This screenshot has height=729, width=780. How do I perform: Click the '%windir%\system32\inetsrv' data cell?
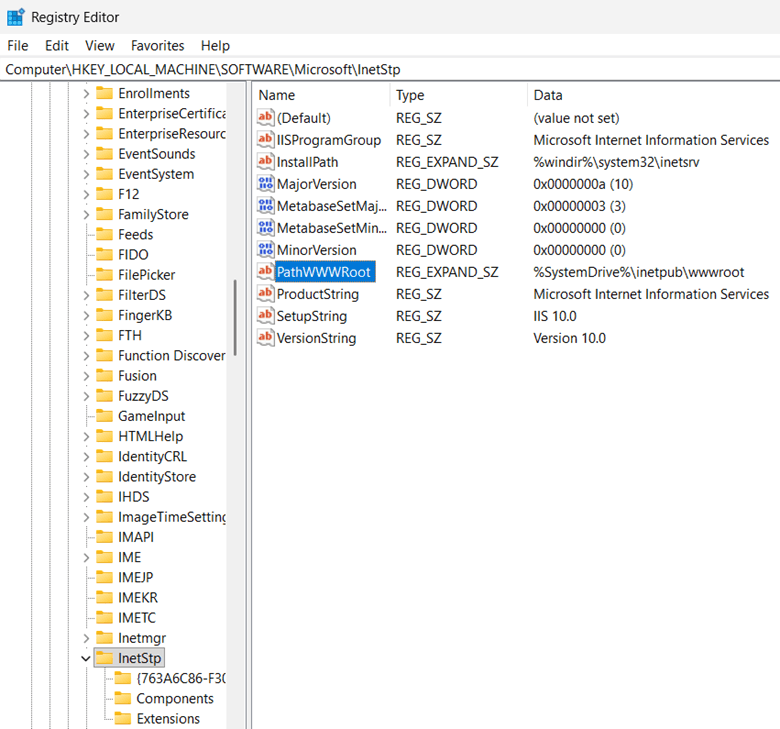[616, 162]
